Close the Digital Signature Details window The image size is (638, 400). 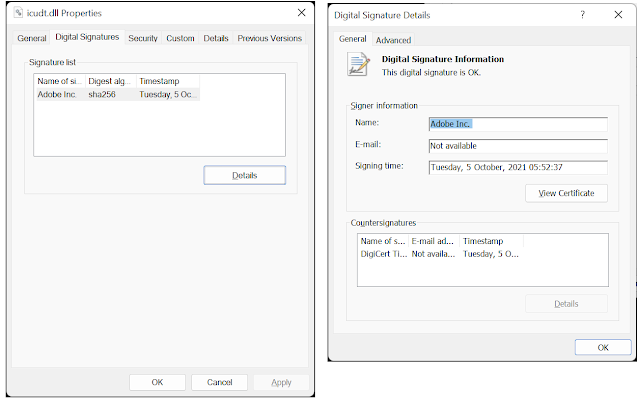618,15
